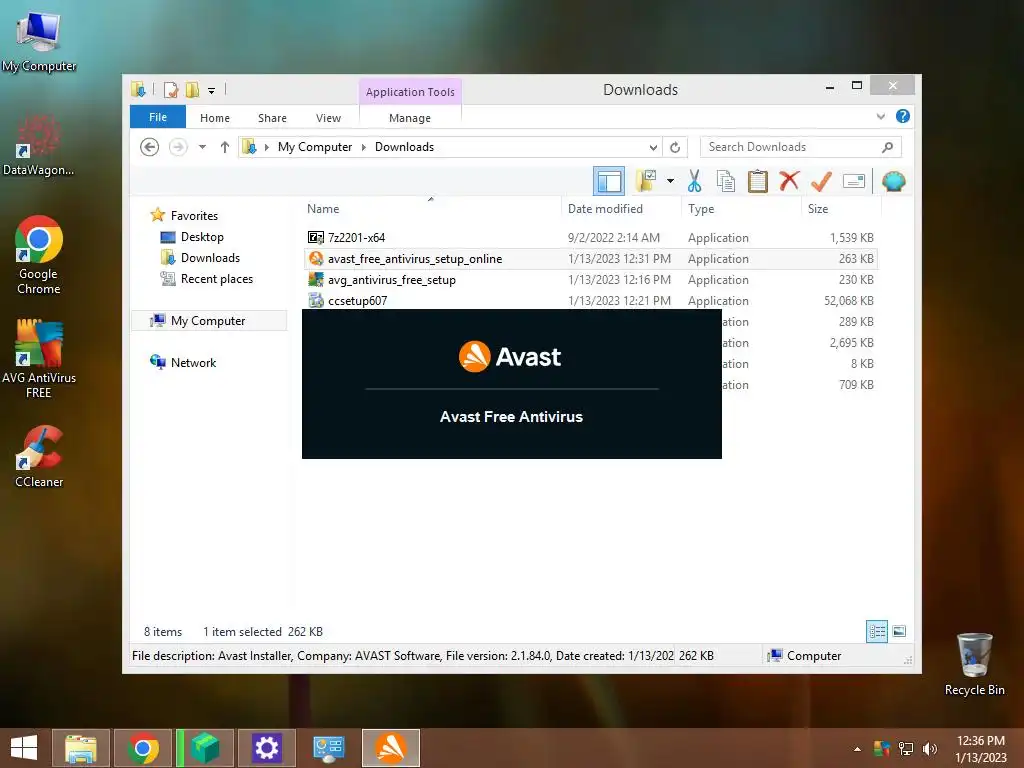Click the Rename toolbar icon

pyautogui.click(x=854, y=181)
